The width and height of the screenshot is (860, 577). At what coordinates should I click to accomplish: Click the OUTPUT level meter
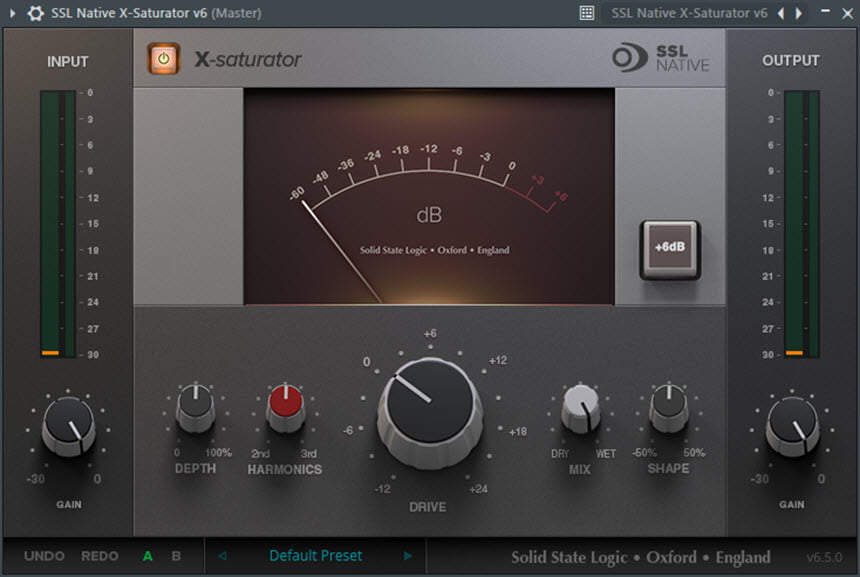[801, 224]
